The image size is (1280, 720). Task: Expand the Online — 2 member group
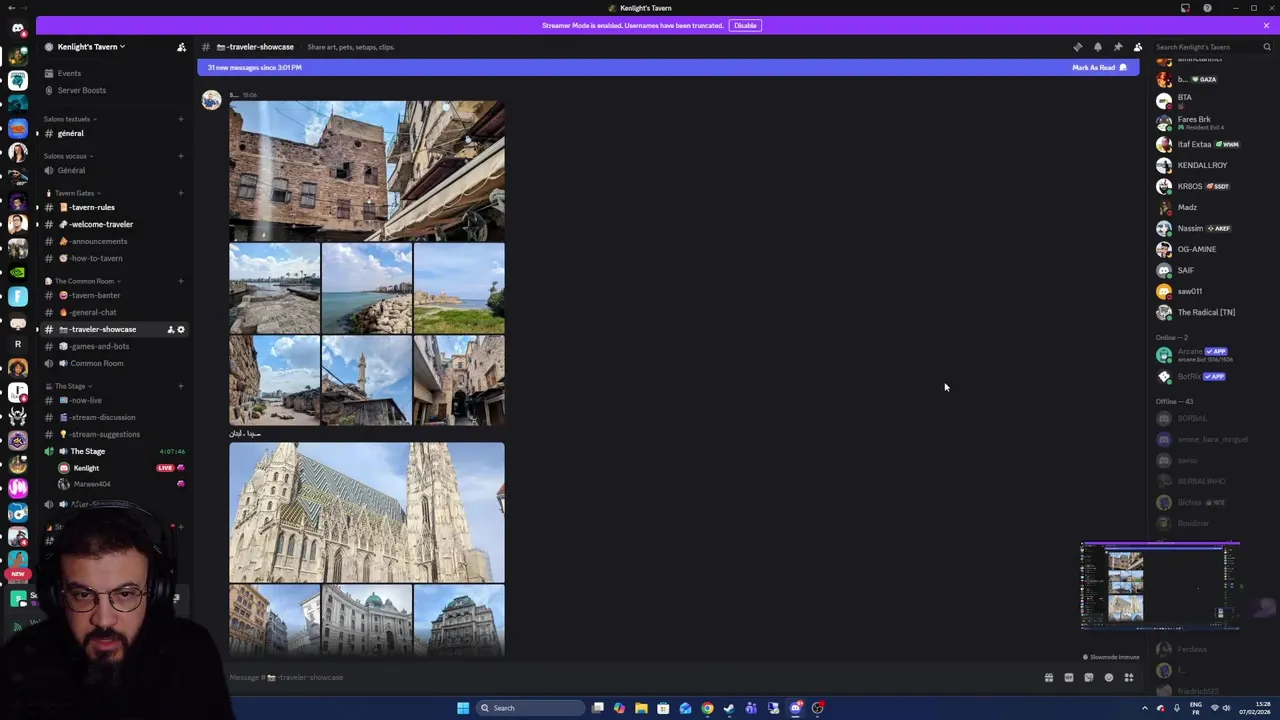(1172, 338)
